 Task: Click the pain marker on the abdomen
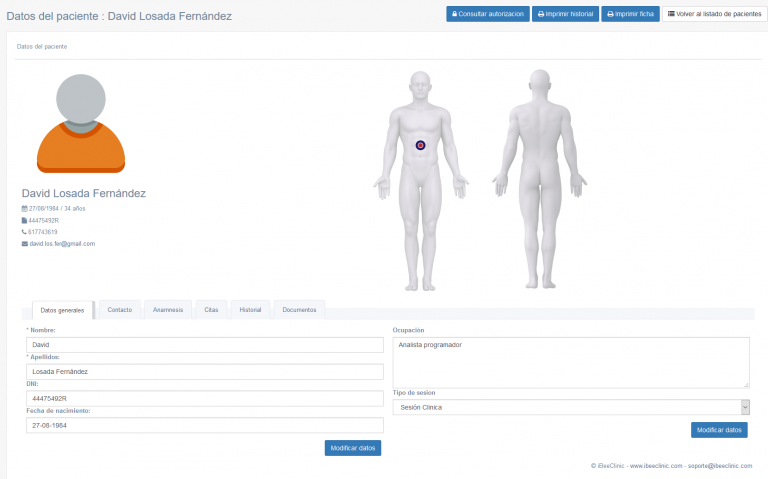(x=421, y=145)
